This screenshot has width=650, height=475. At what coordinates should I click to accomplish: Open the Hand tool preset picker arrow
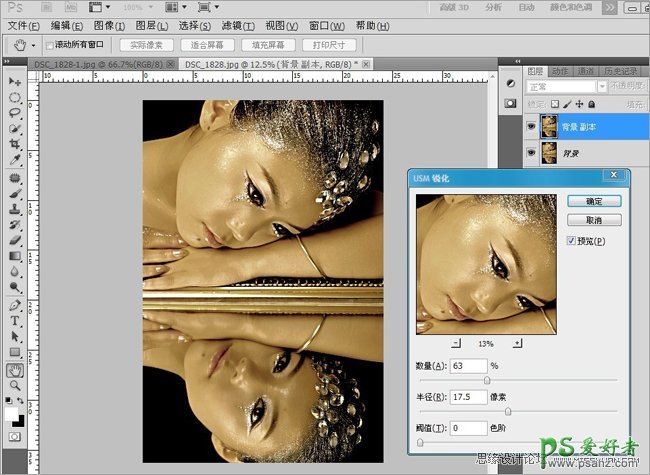[x=34, y=46]
